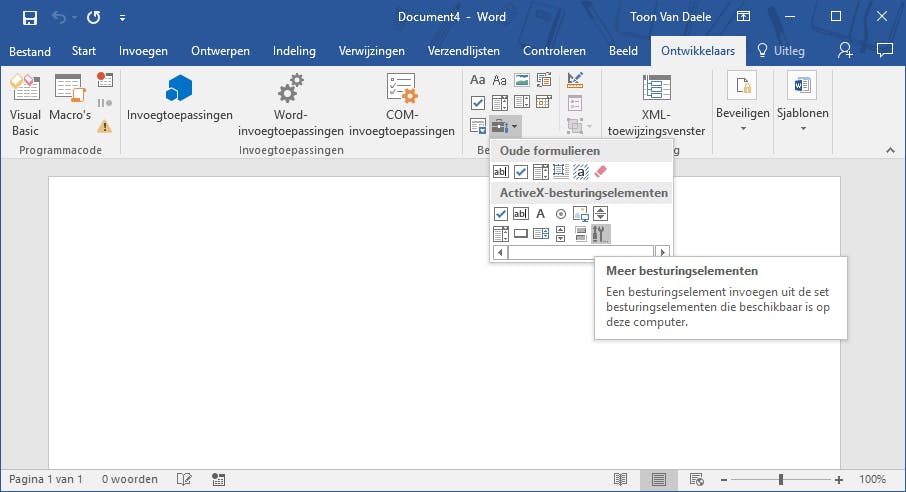Start recording a macro
This screenshot has height=492, width=906.
105,79
